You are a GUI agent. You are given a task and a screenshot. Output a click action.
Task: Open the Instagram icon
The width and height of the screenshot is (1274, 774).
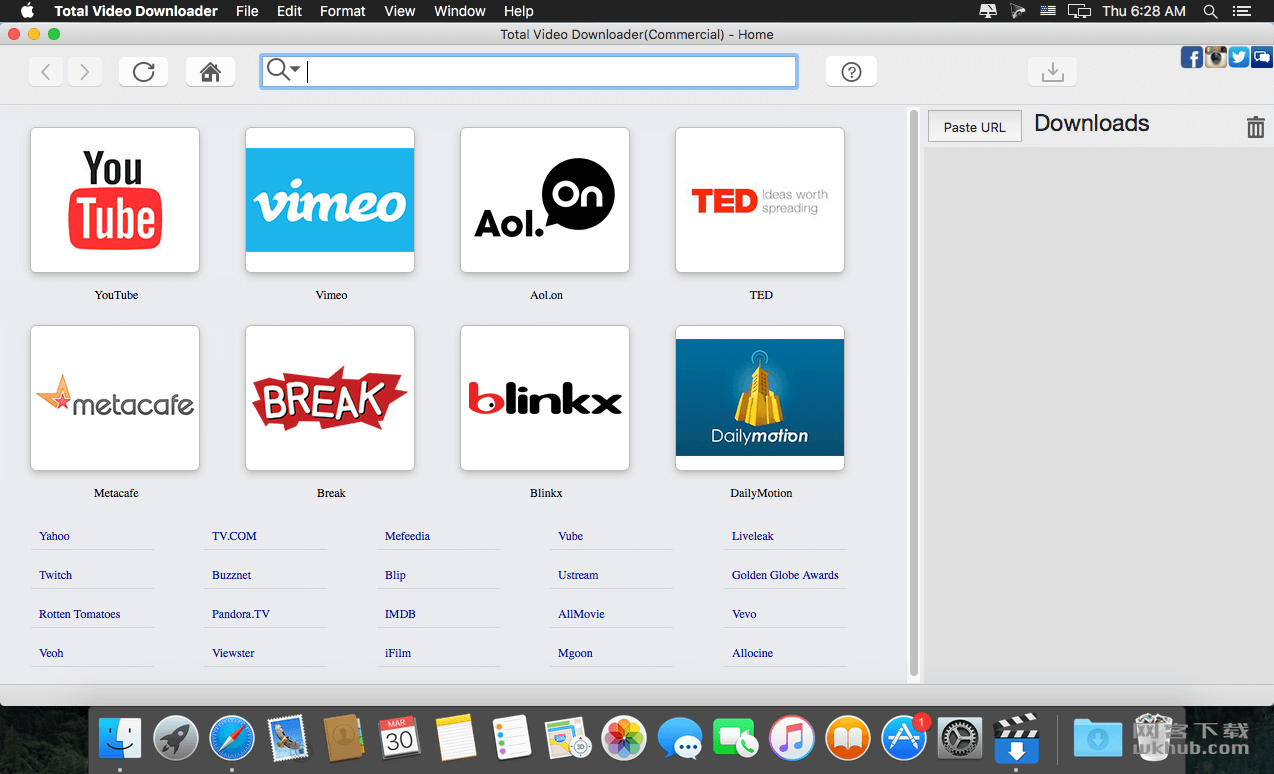(1215, 57)
